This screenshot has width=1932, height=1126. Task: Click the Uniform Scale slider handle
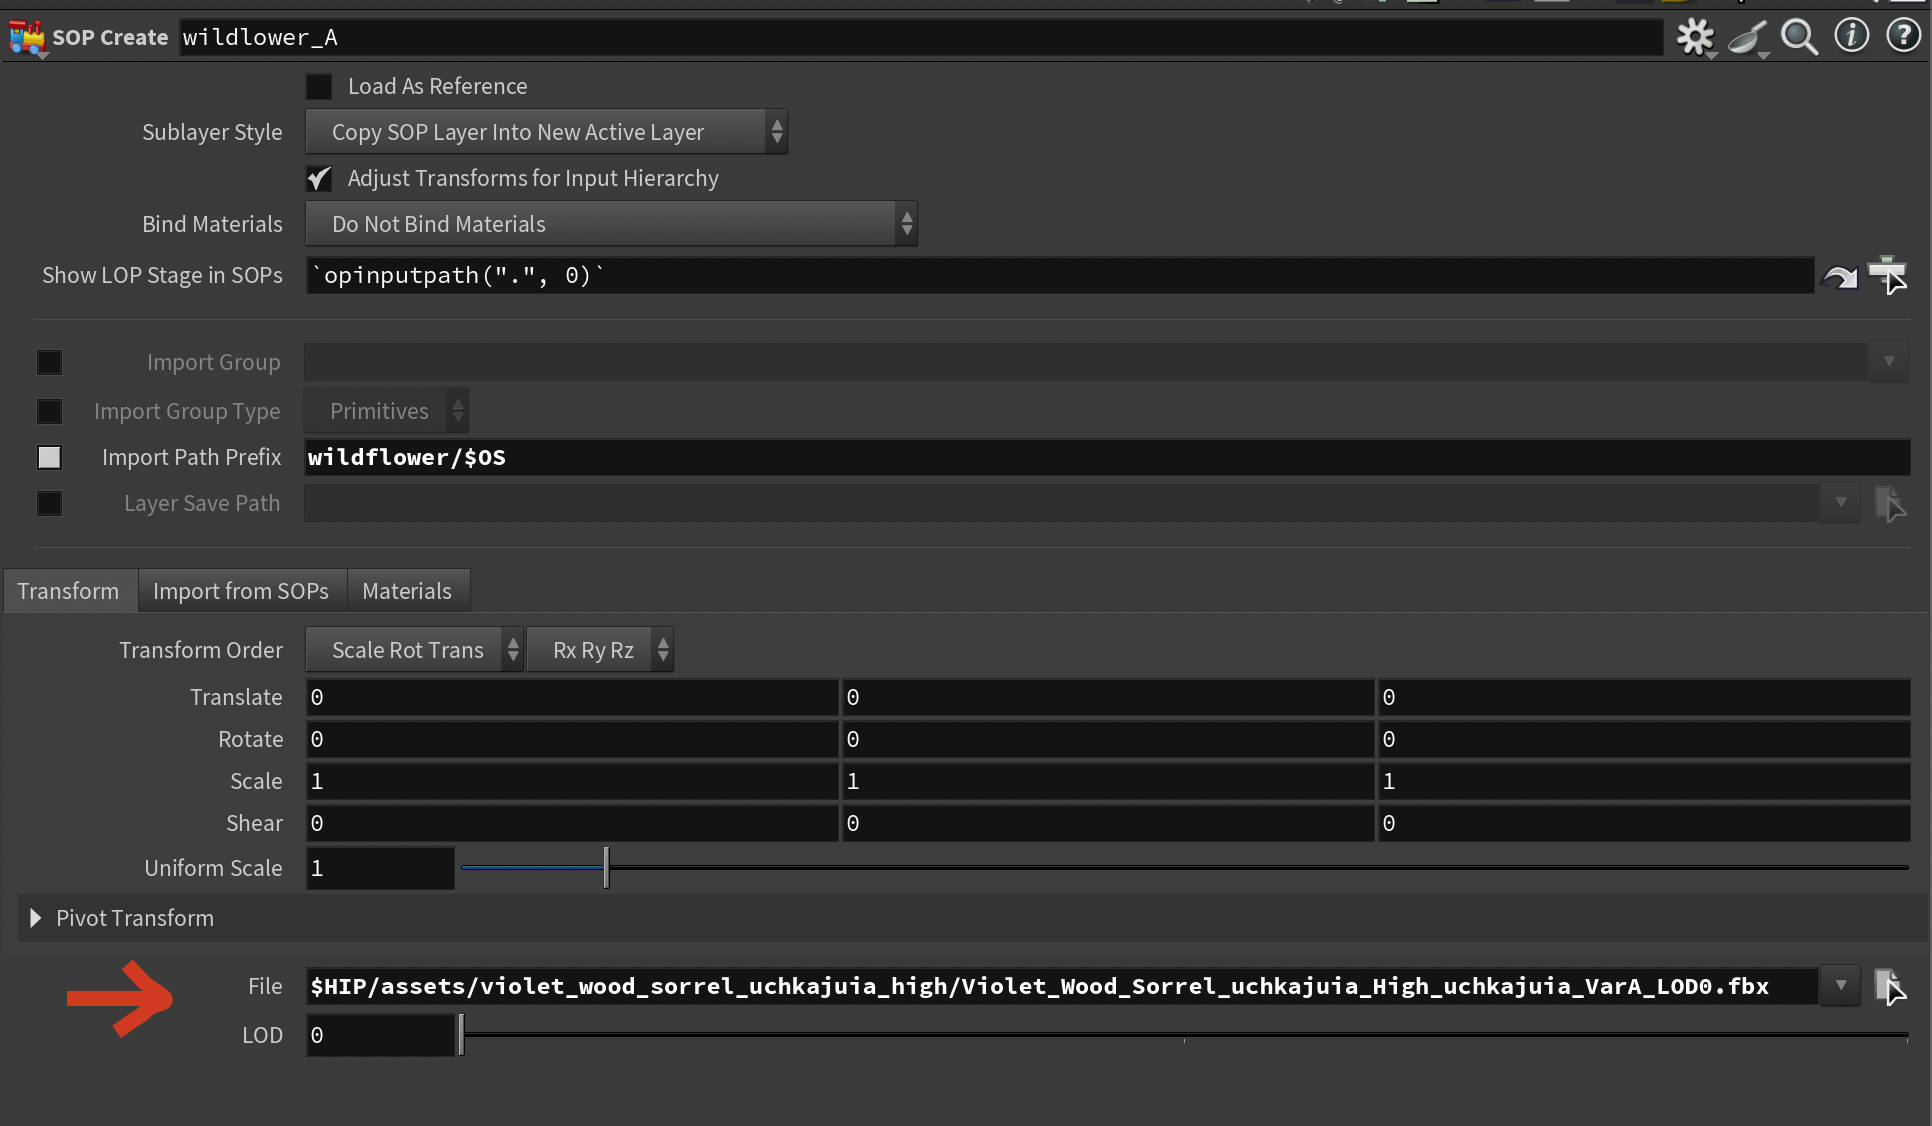coord(606,868)
